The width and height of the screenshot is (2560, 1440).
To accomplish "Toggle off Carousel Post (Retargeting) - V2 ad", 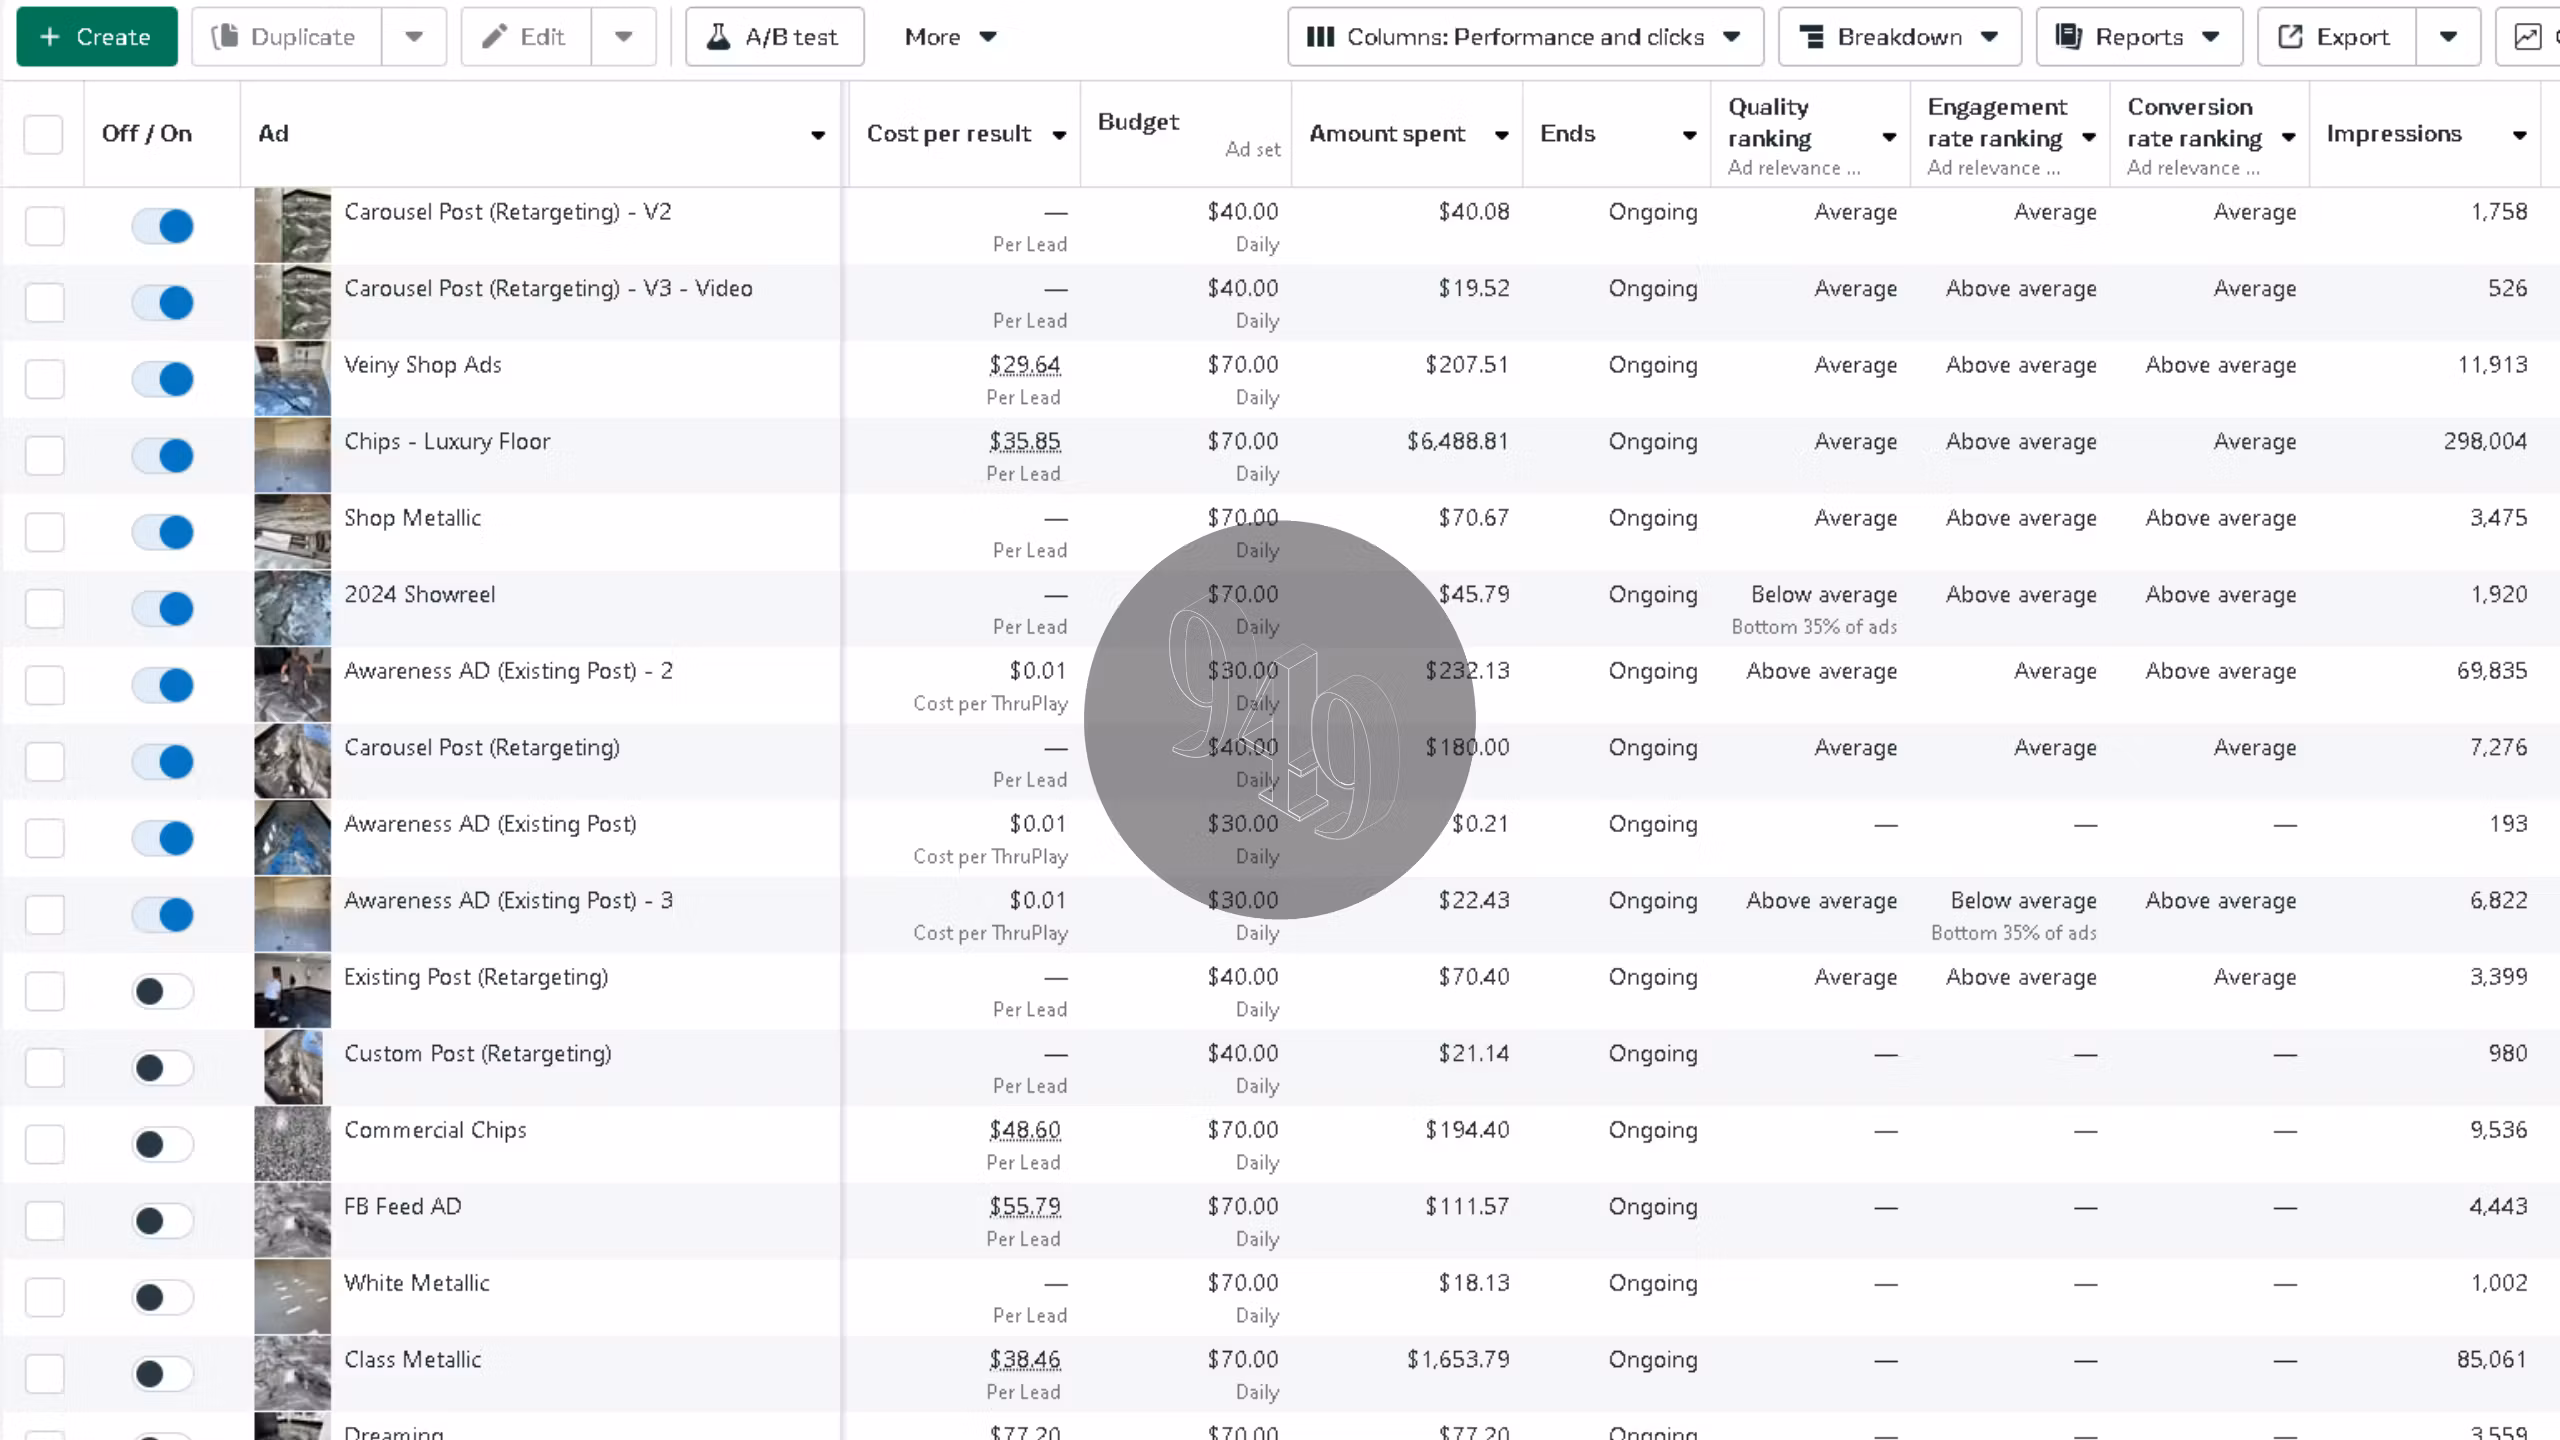I will [x=162, y=226].
